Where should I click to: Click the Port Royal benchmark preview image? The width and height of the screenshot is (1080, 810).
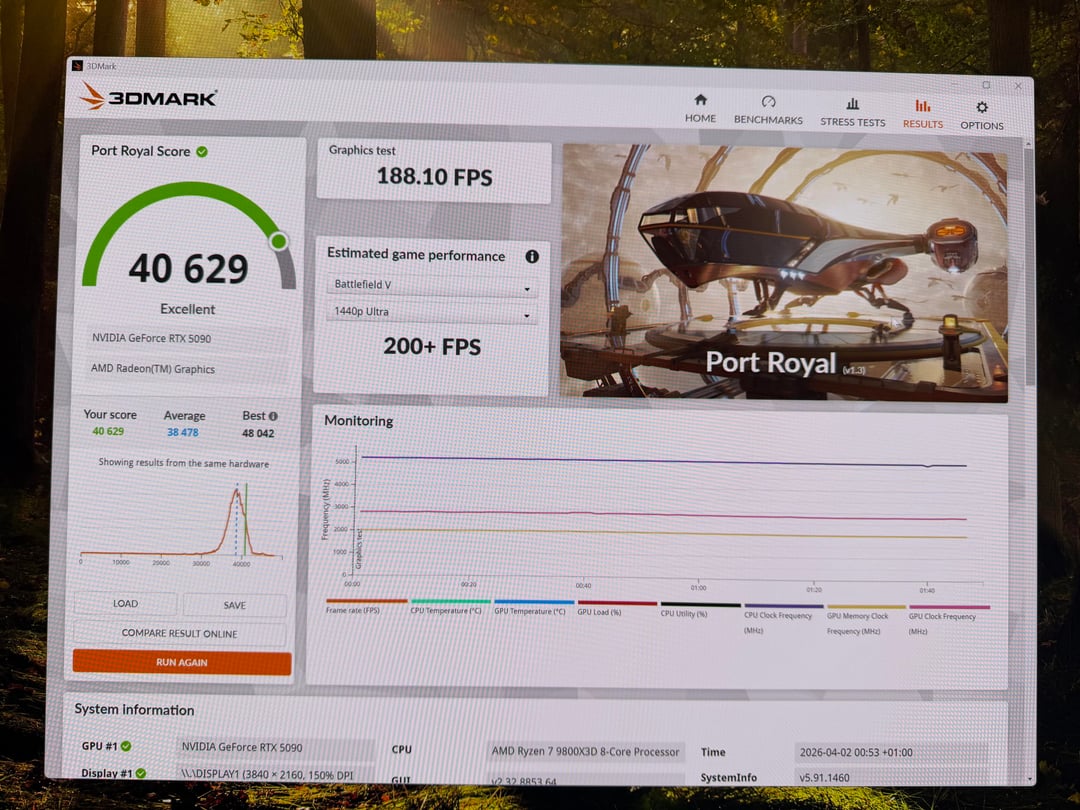click(784, 272)
